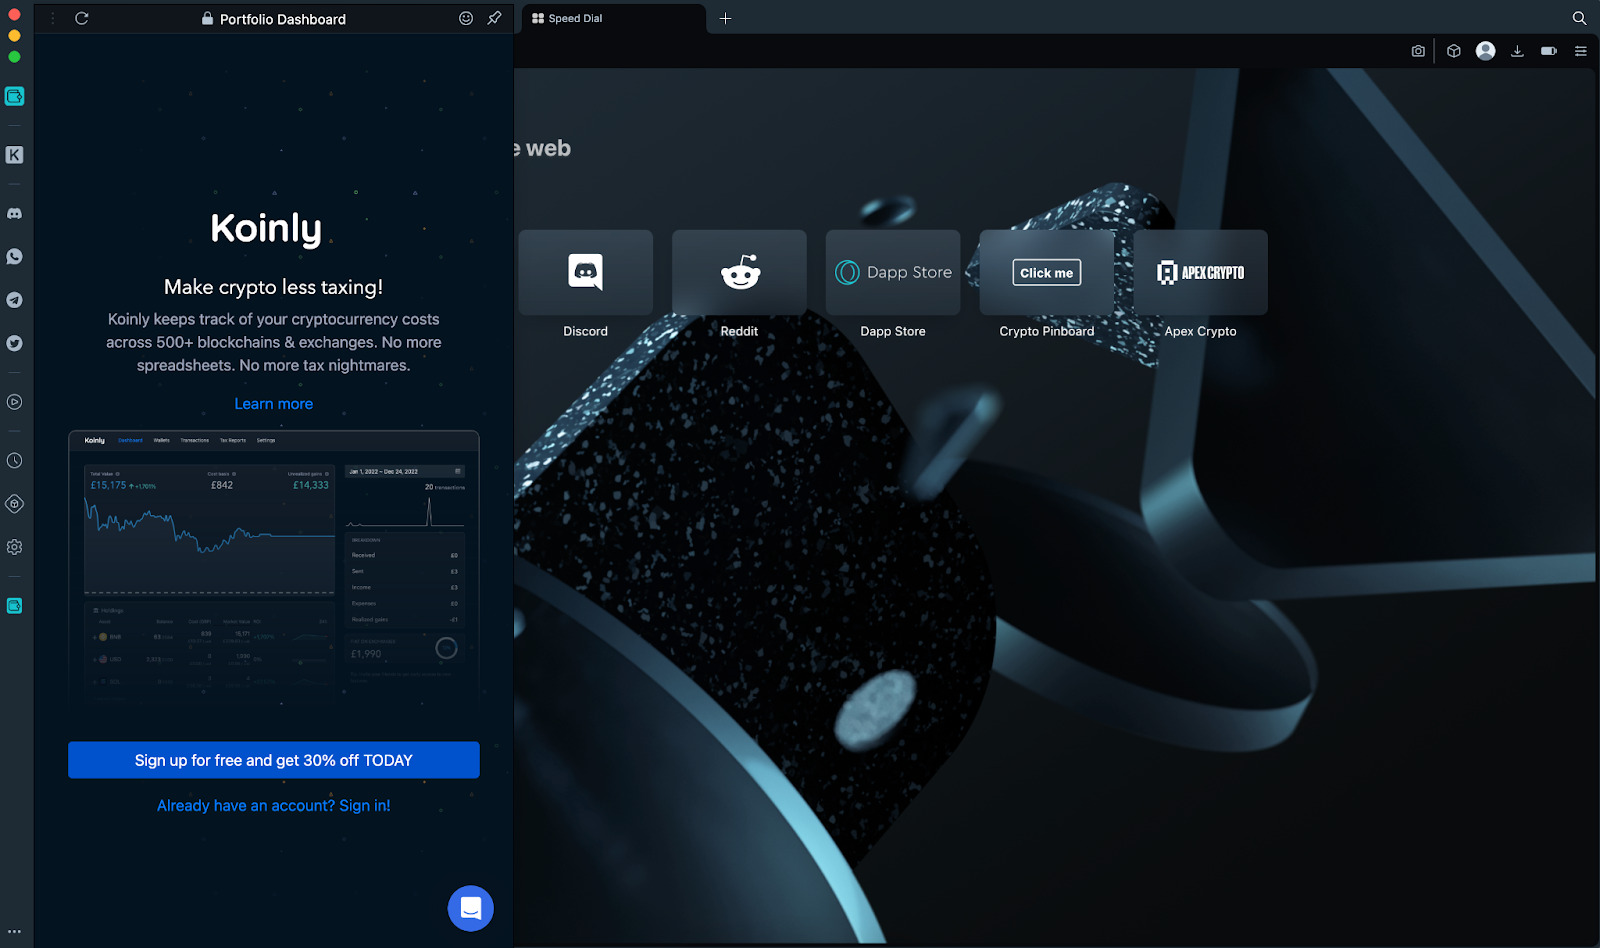Take a snapshot with the camera icon
The height and width of the screenshot is (948, 1600).
coord(1418,51)
